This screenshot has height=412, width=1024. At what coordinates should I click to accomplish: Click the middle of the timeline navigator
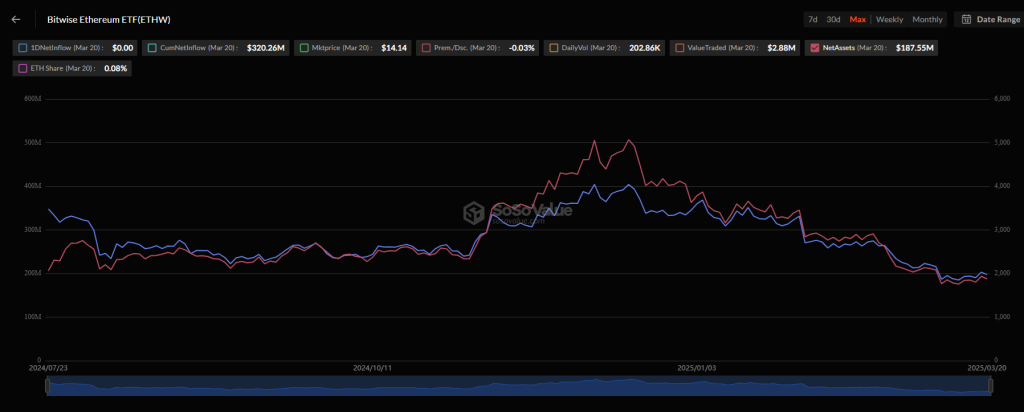click(x=519, y=386)
